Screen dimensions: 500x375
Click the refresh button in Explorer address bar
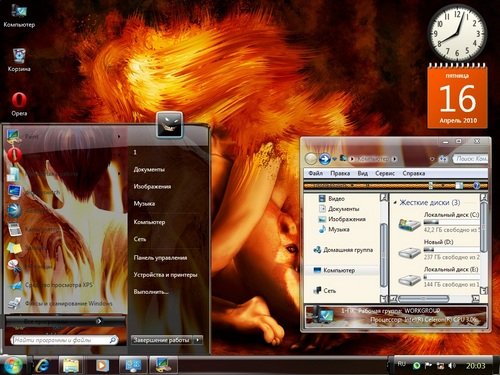[443, 159]
